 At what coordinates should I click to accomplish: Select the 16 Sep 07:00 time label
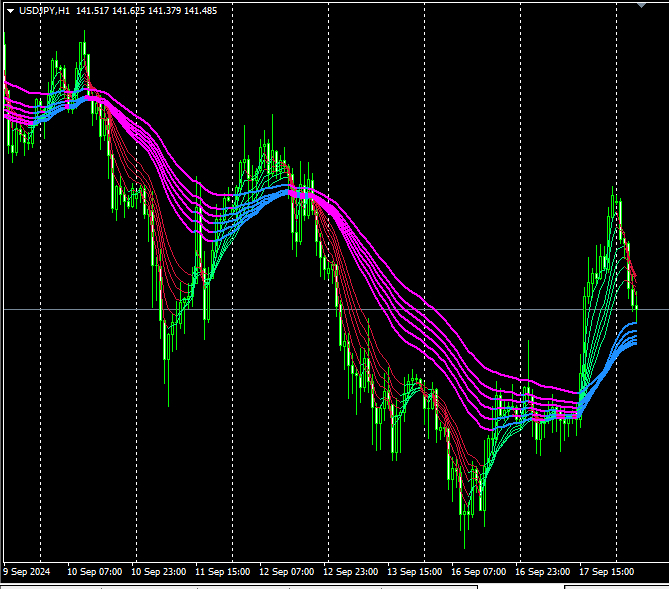pyautogui.click(x=479, y=572)
